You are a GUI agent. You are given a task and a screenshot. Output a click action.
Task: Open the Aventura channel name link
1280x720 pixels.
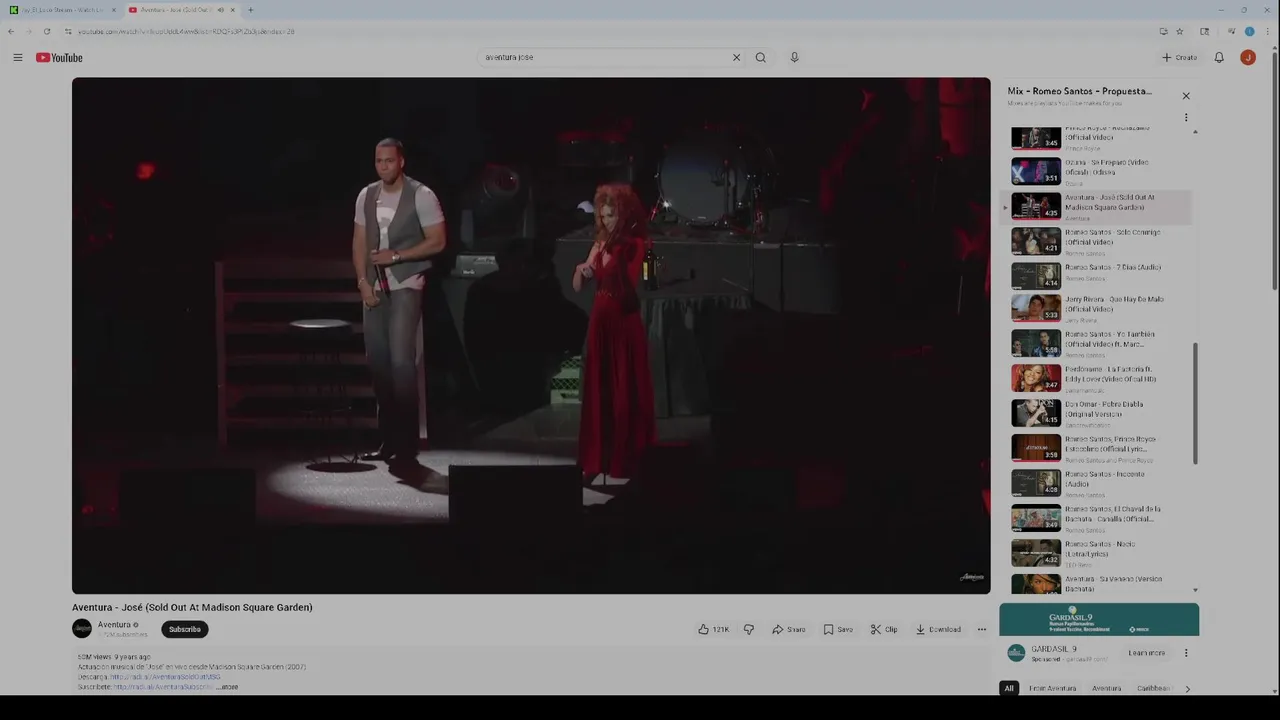tap(114, 625)
